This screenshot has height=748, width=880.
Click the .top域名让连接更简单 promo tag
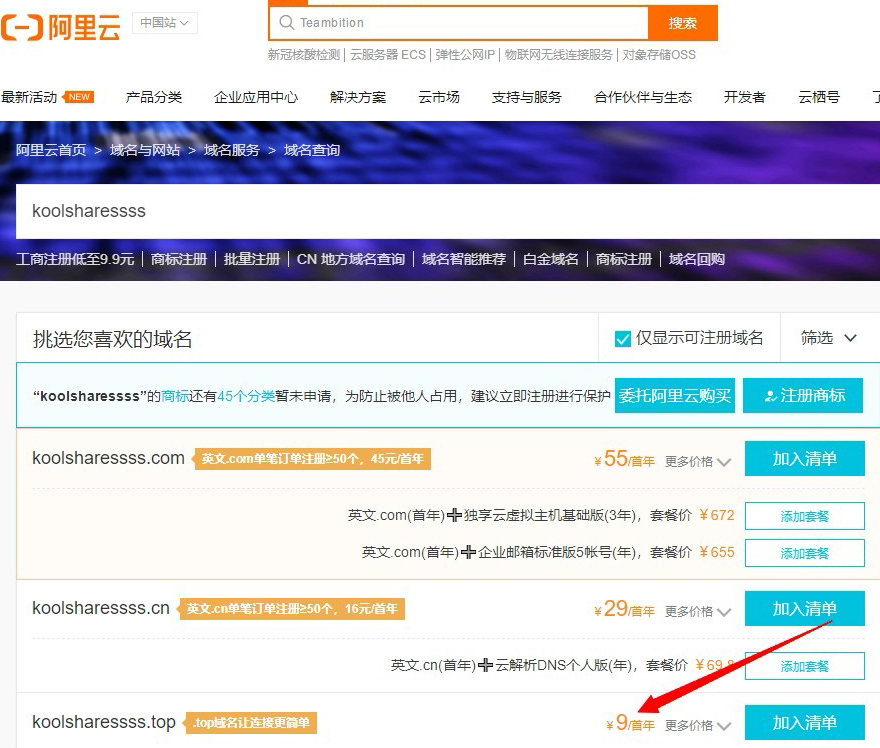251,723
